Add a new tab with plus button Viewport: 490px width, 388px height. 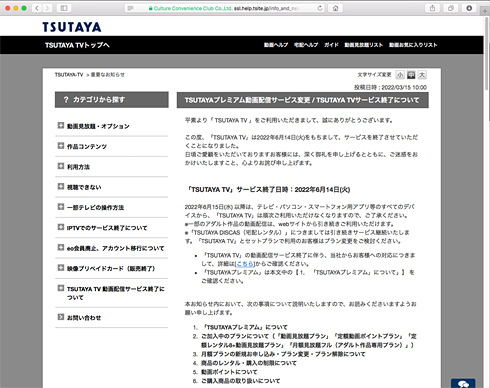tap(485, 11)
